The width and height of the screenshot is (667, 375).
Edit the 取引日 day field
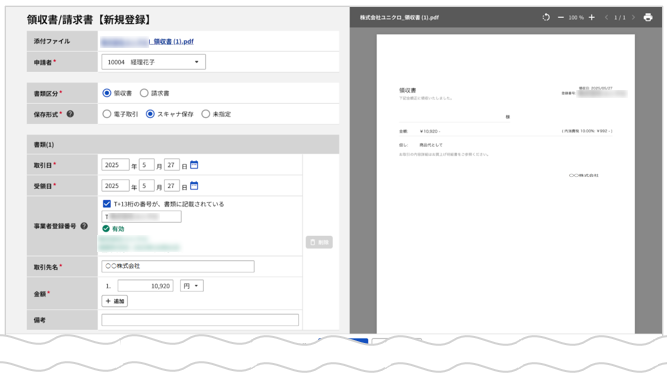click(x=172, y=165)
